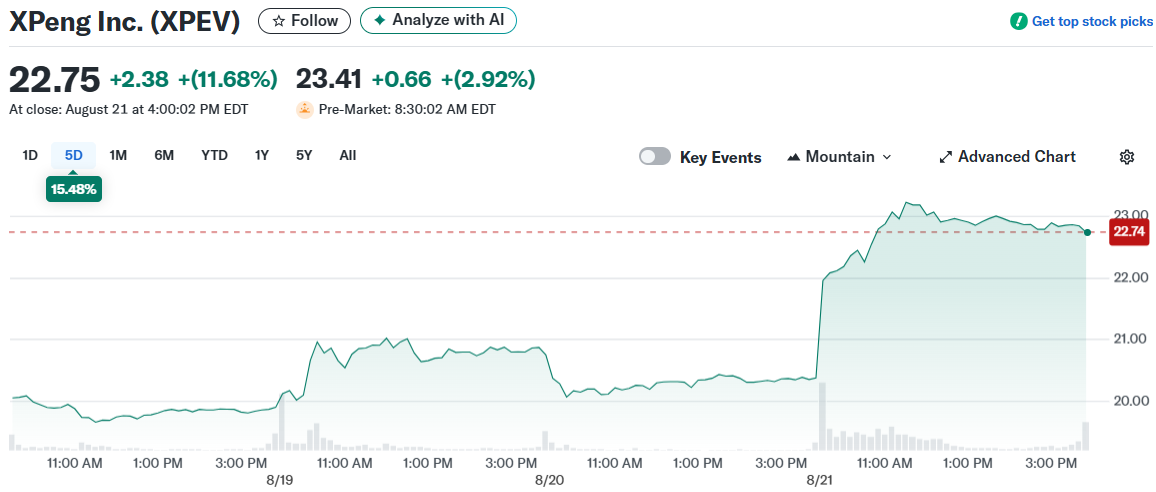Click the XPeng Inc. (XPEV) title
The image size is (1156, 492).
(125, 21)
